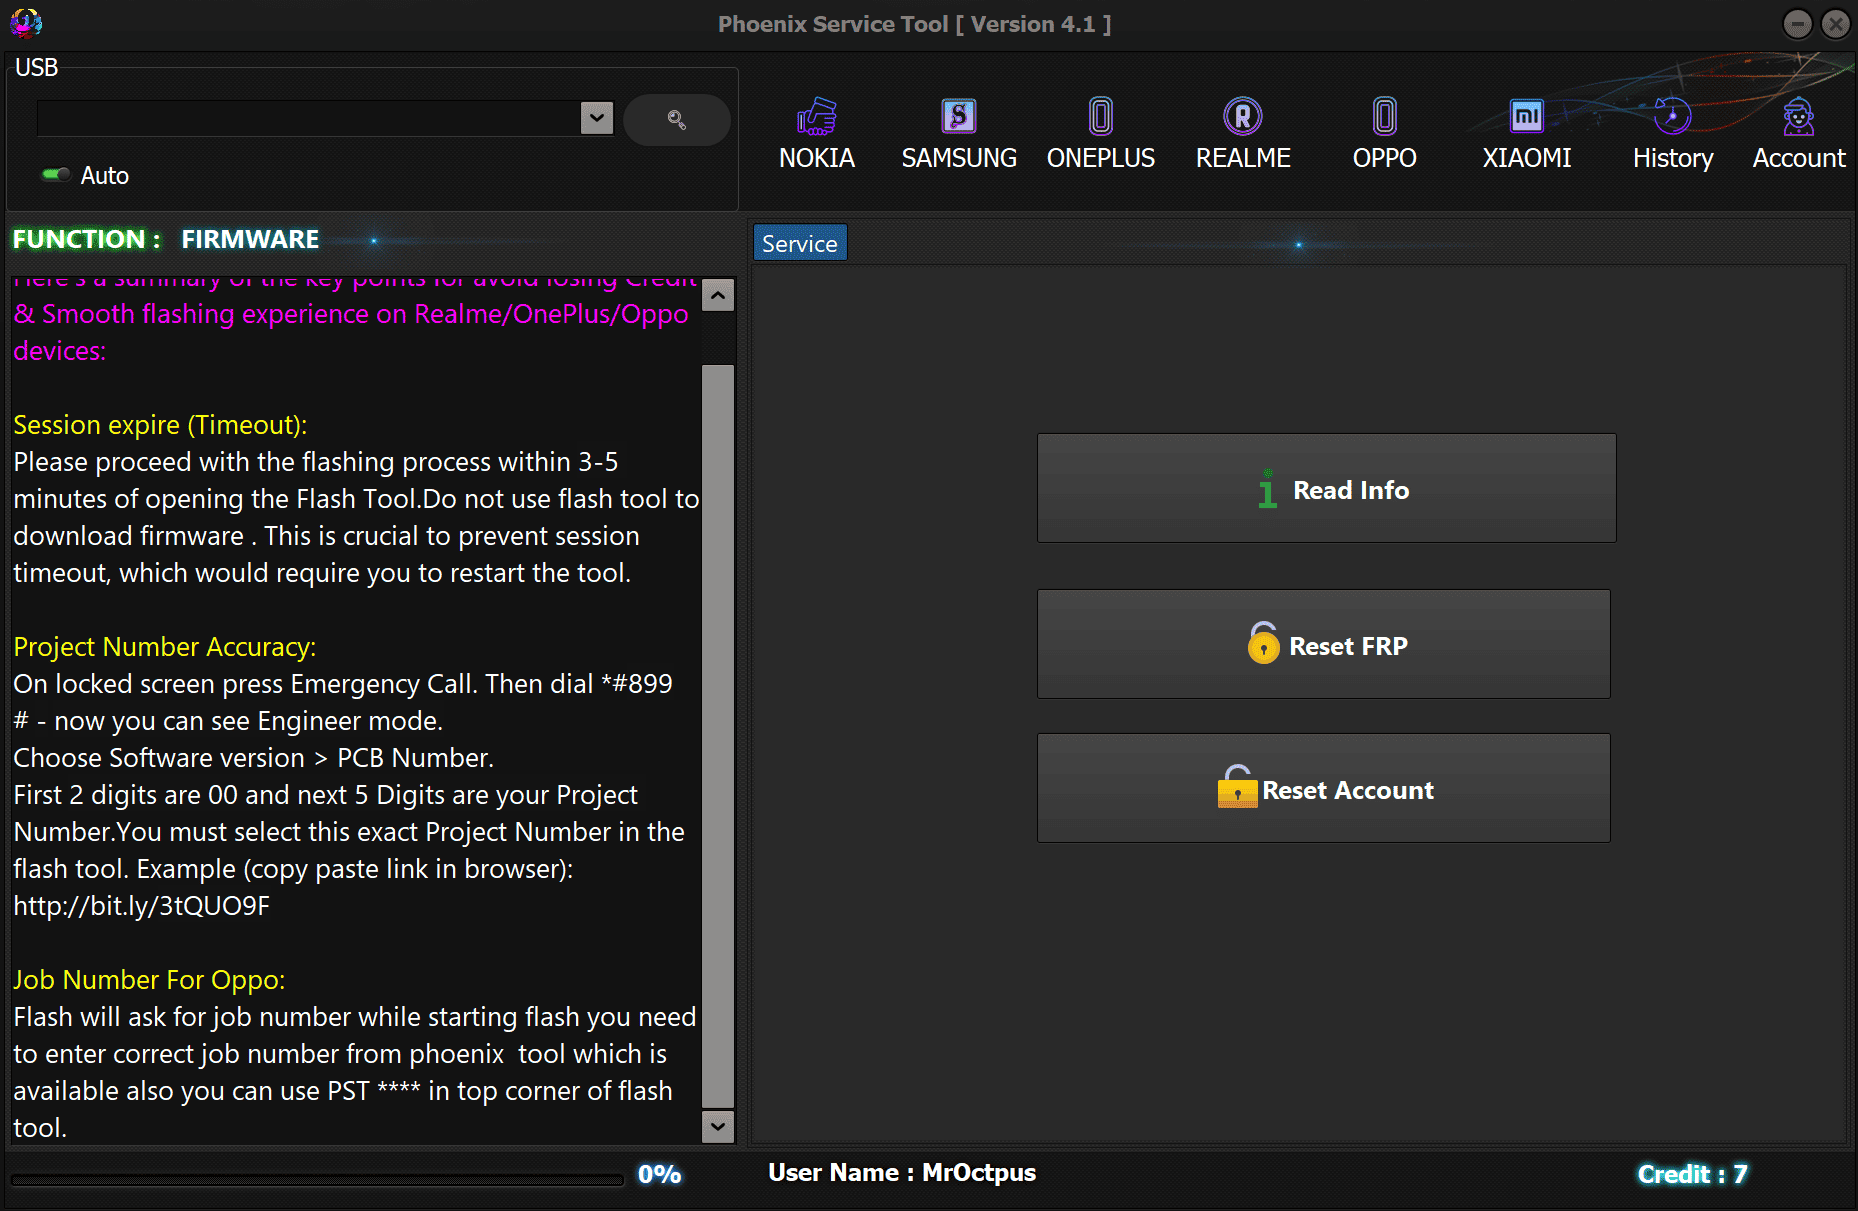1858x1211 pixels.
Task: Click the Read Info button
Action: click(x=1326, y=489)
